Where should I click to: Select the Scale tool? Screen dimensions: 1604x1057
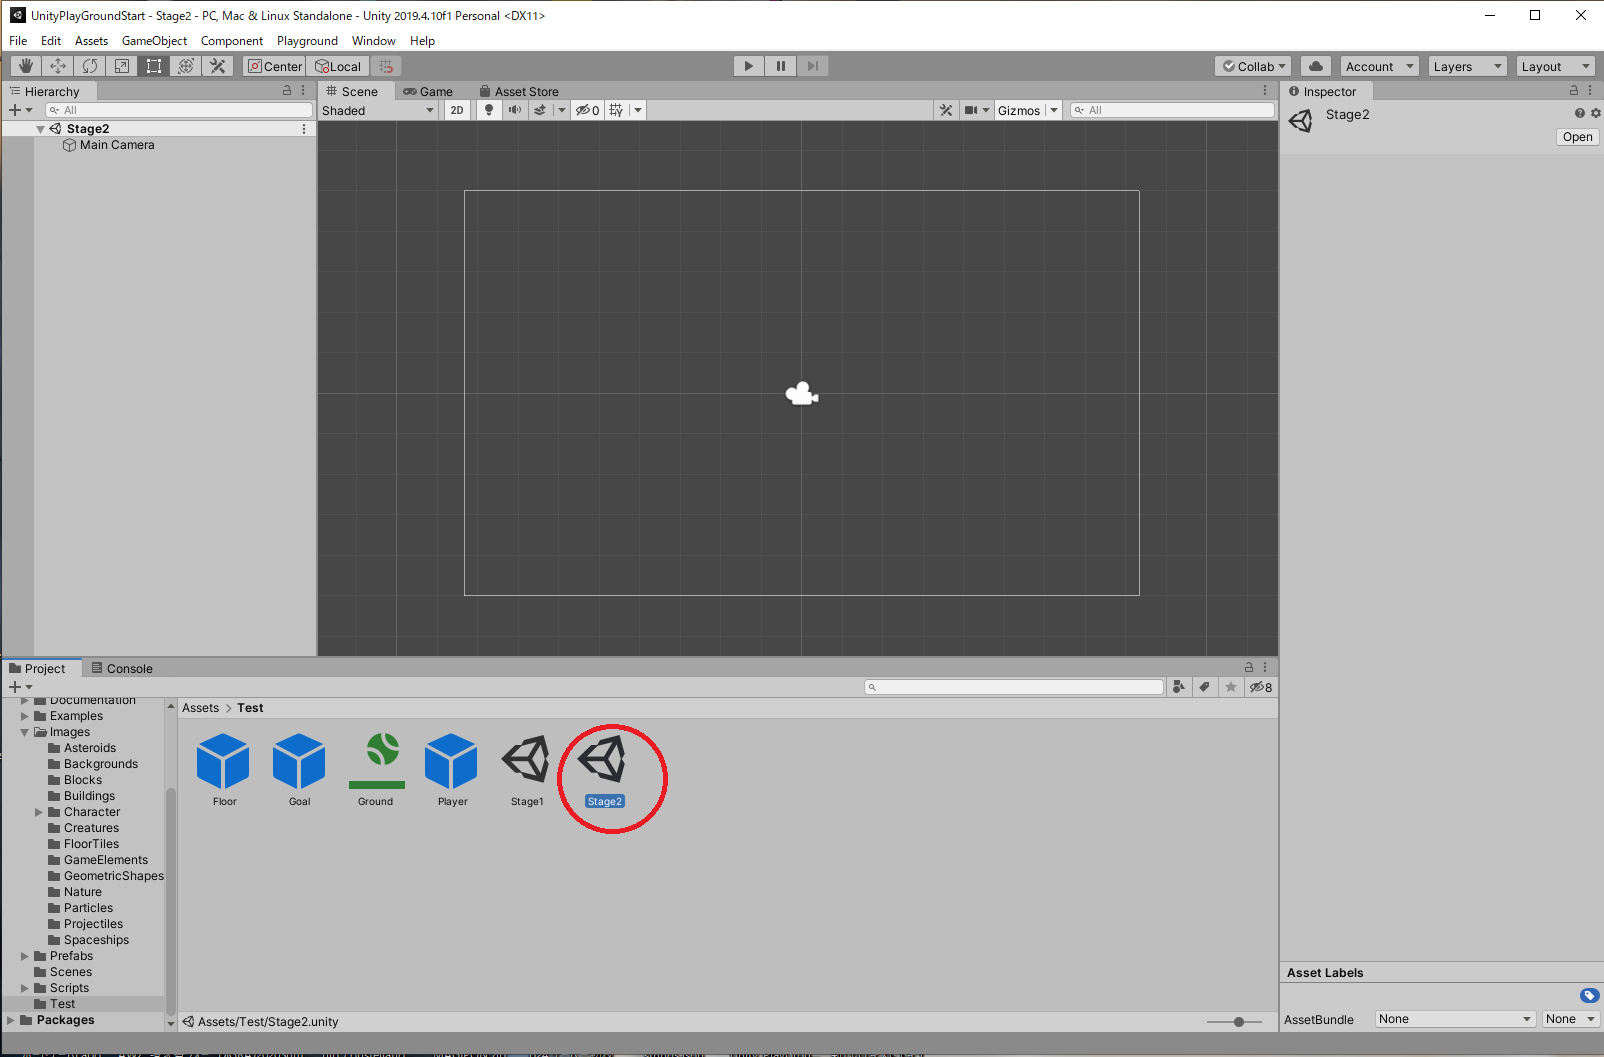coord(122,66)
